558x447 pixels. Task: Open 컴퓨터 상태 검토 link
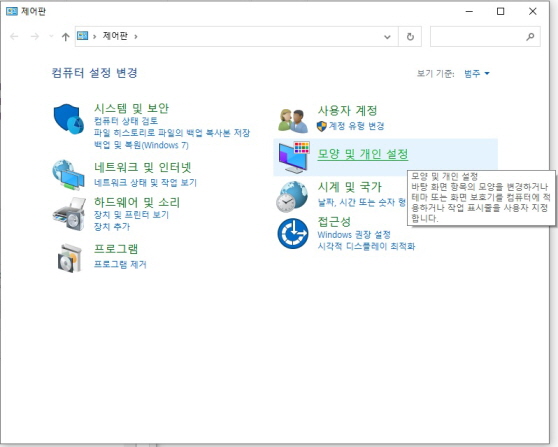pos(126,121)
